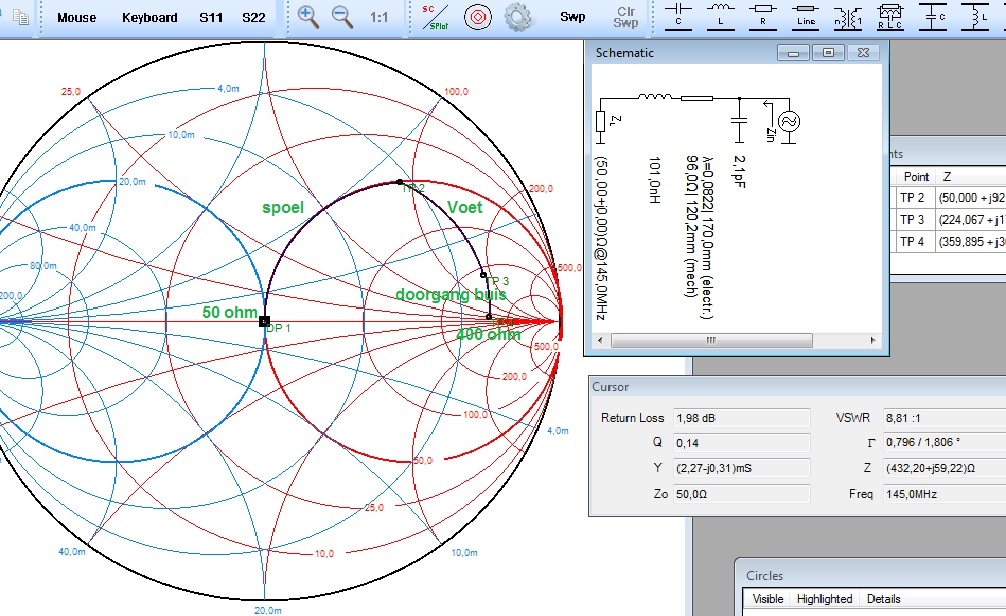Open settings with the gear icon
1006x616 pixels.
click(517, 17)
